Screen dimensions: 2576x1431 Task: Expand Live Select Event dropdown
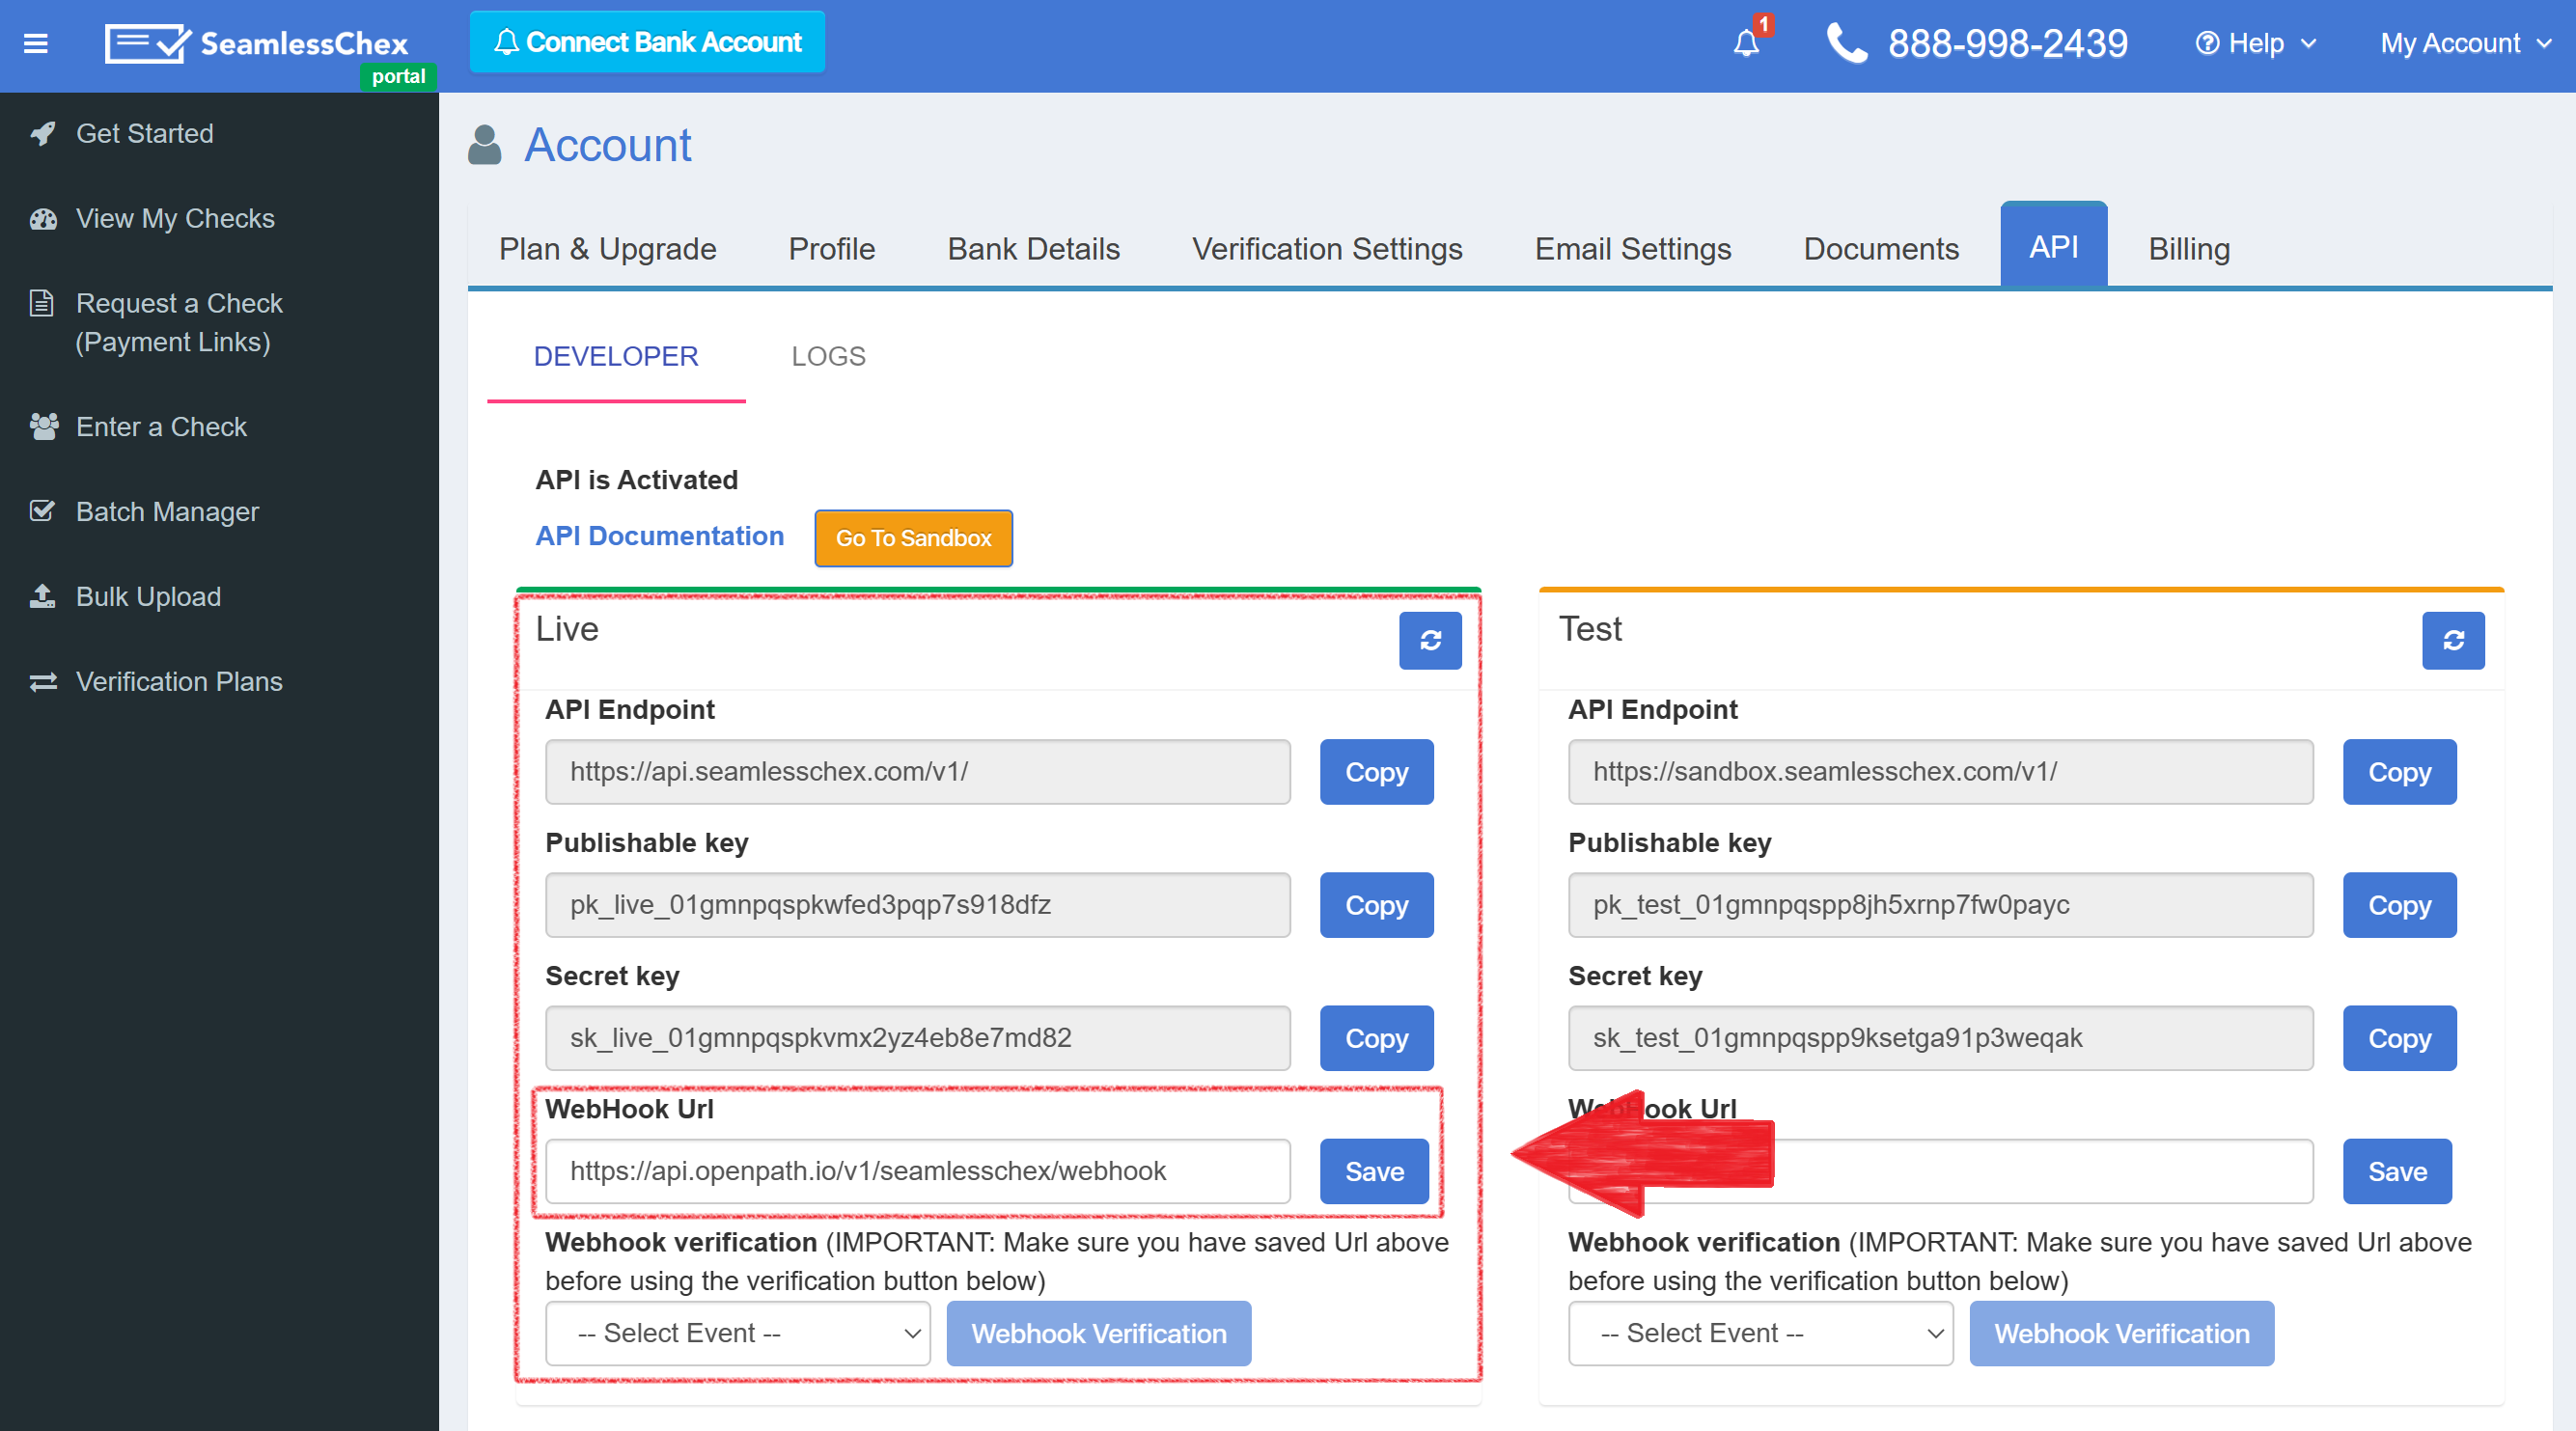[738, 1333]
